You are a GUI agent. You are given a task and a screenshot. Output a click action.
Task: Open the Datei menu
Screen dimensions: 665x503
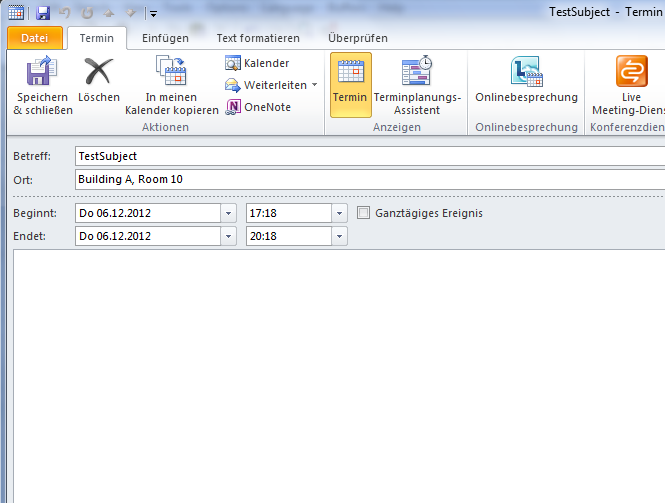click(35, 38)
